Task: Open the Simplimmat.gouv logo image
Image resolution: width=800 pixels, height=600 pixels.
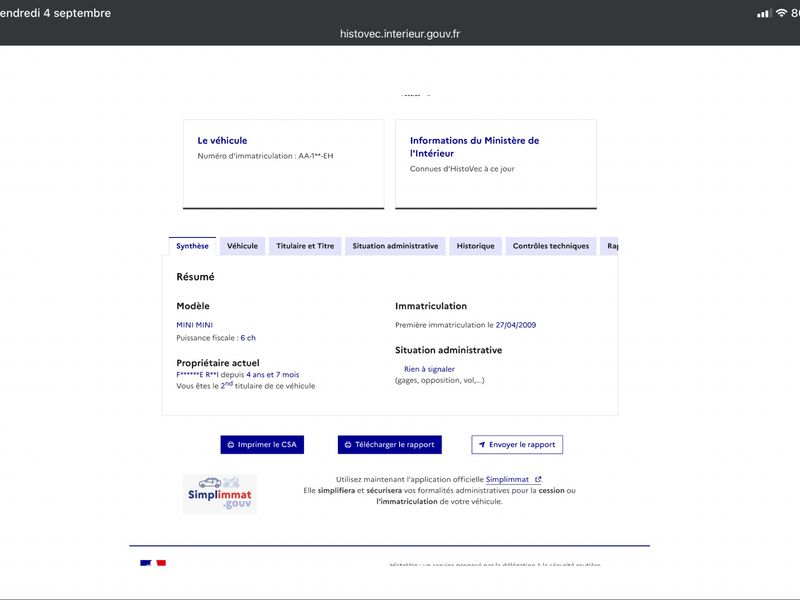Action: click(x=220, y=494)
